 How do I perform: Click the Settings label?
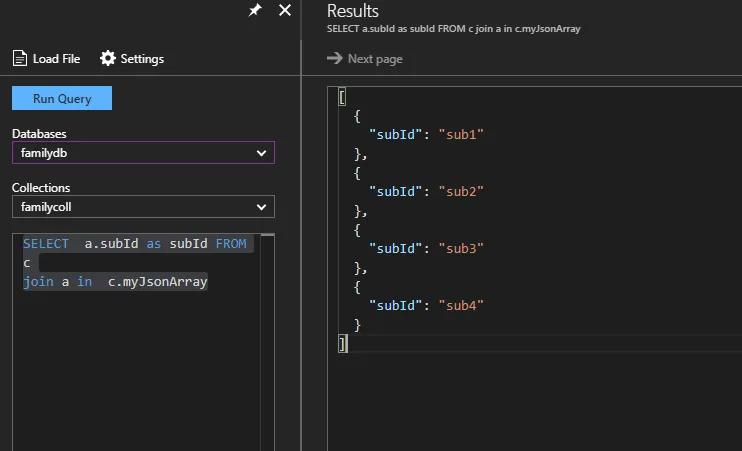[142, 59]
